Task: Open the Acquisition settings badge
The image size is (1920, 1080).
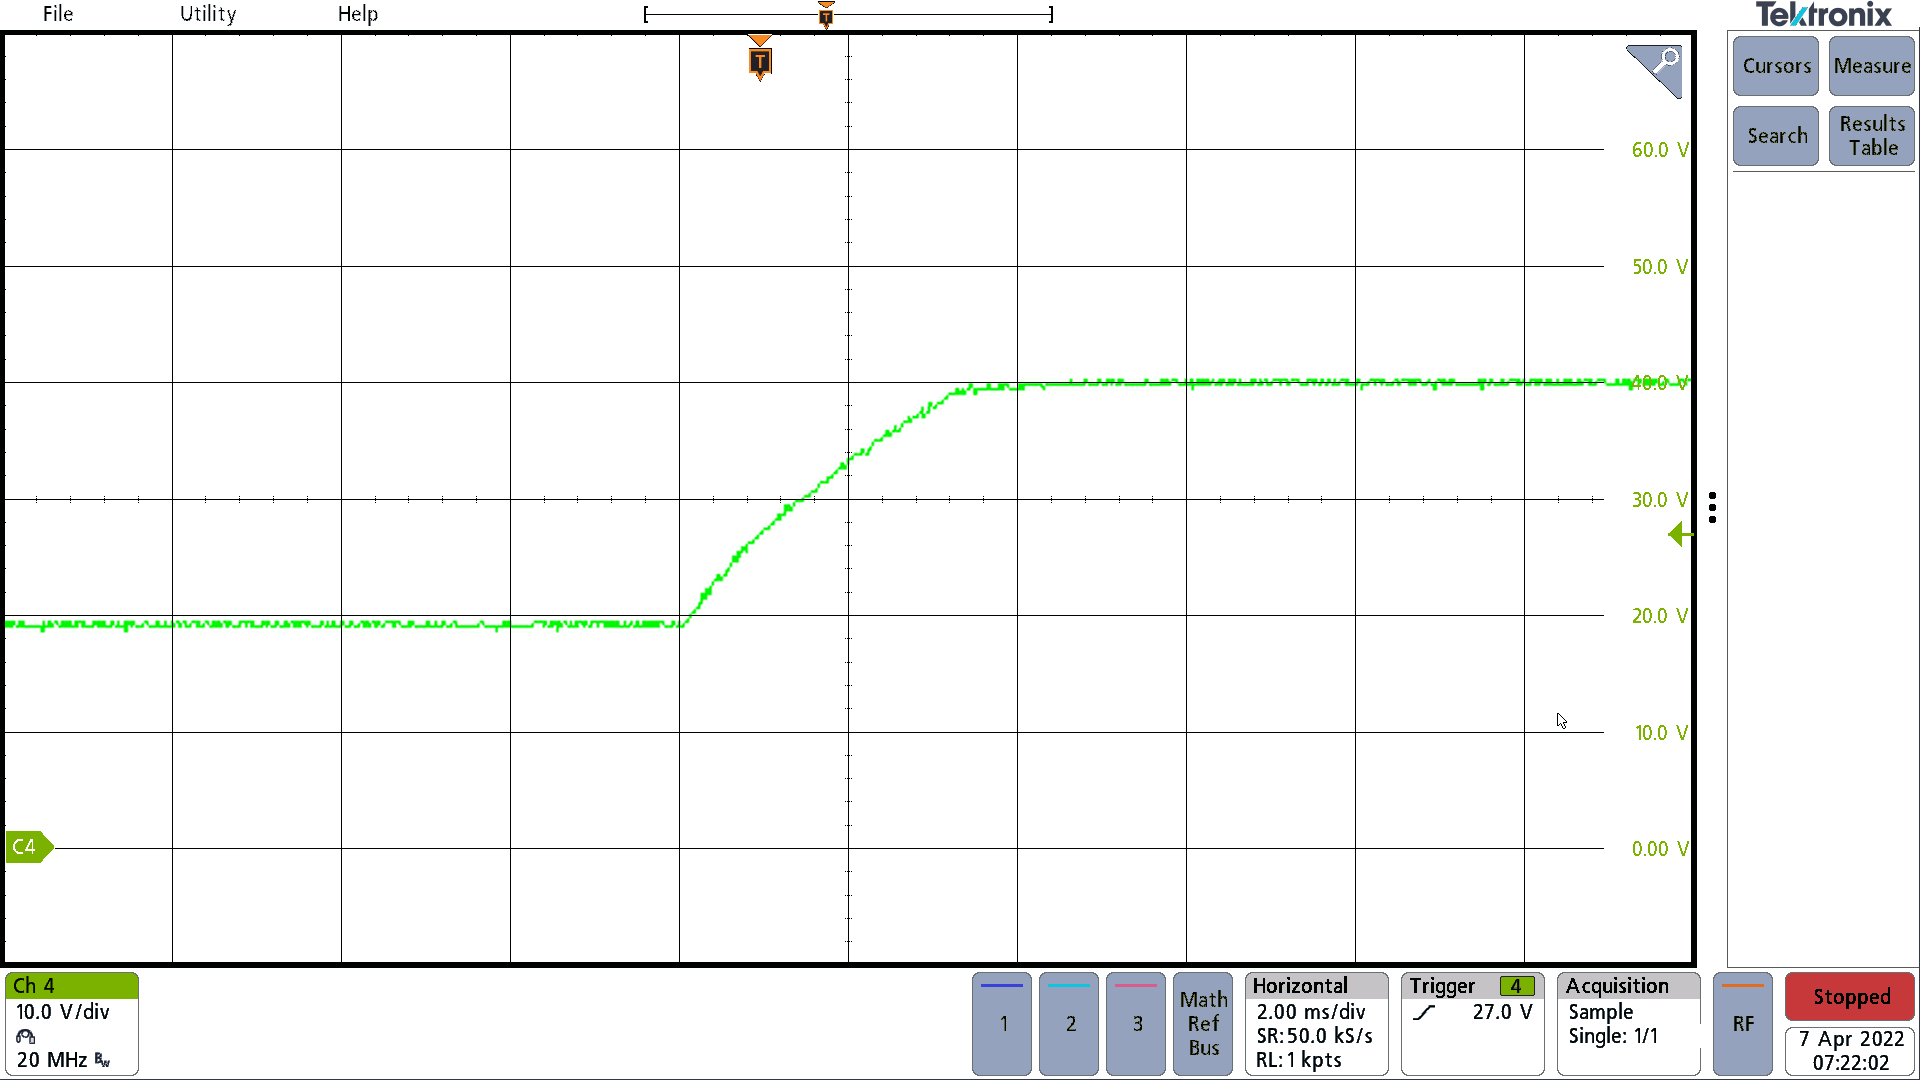Action: pyautogui.click(x=1627, y=1024)
